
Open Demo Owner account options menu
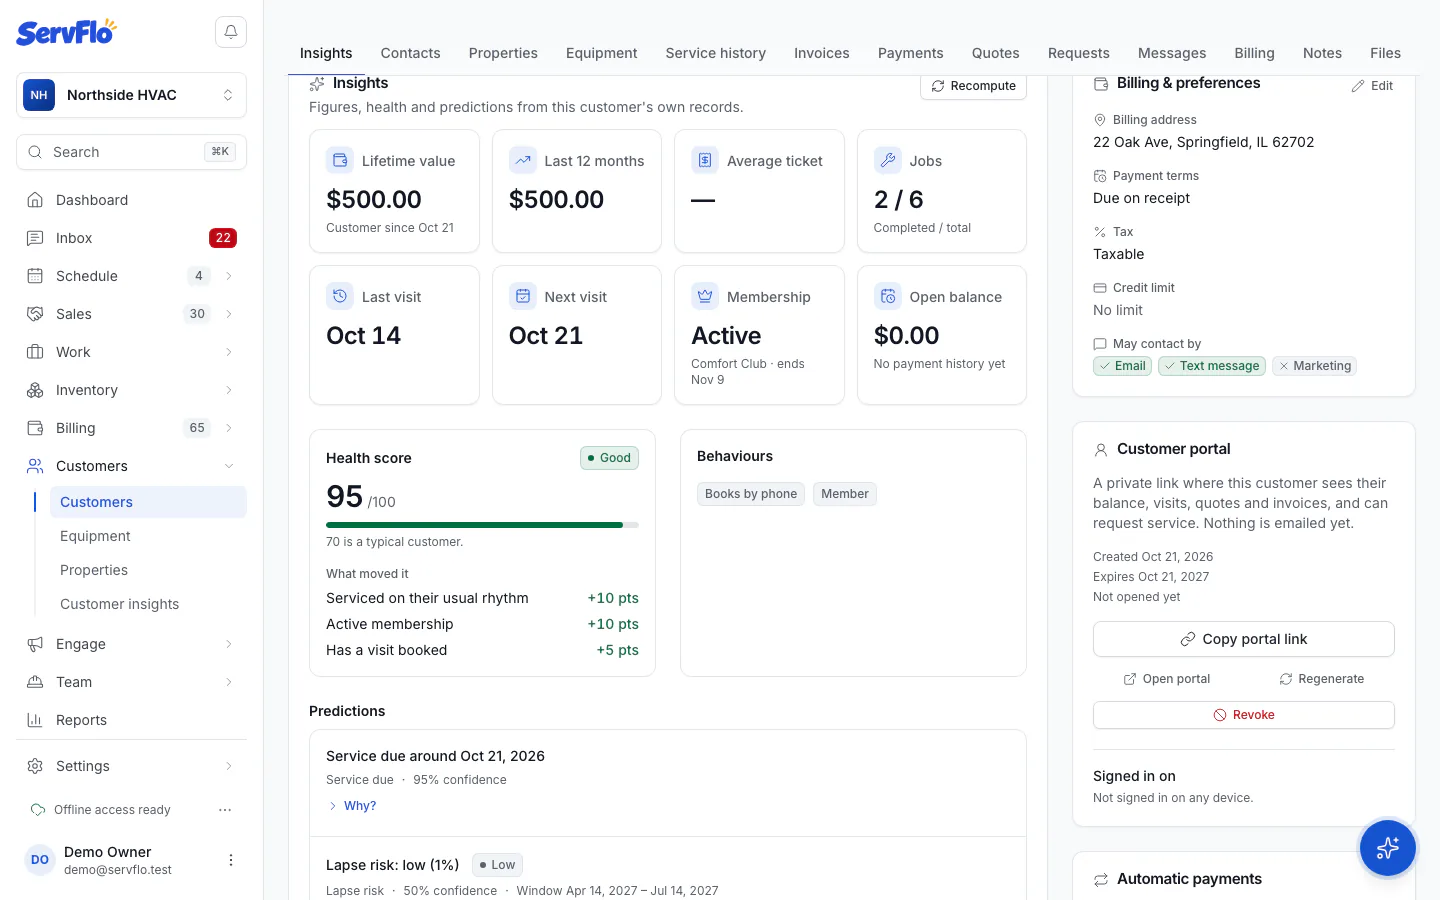click(x=231, y=860)
